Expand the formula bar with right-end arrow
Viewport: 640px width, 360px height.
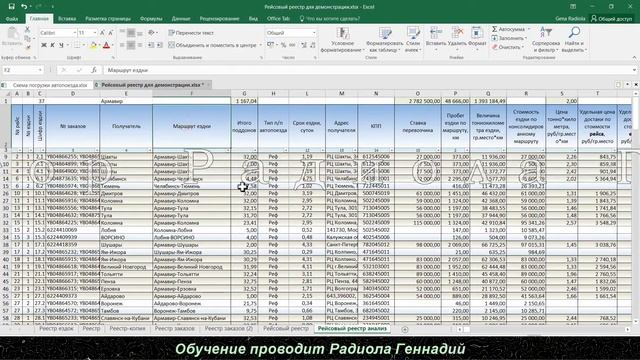[x=634, y=70]
